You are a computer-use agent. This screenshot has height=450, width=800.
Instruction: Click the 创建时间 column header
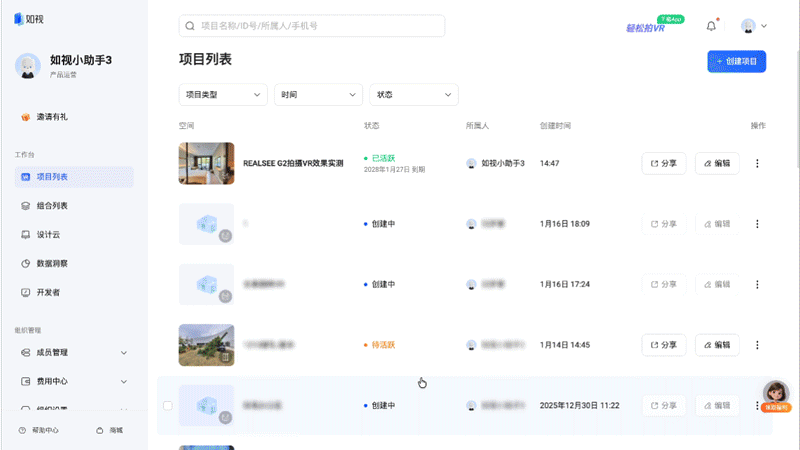[x=555, y=126]
